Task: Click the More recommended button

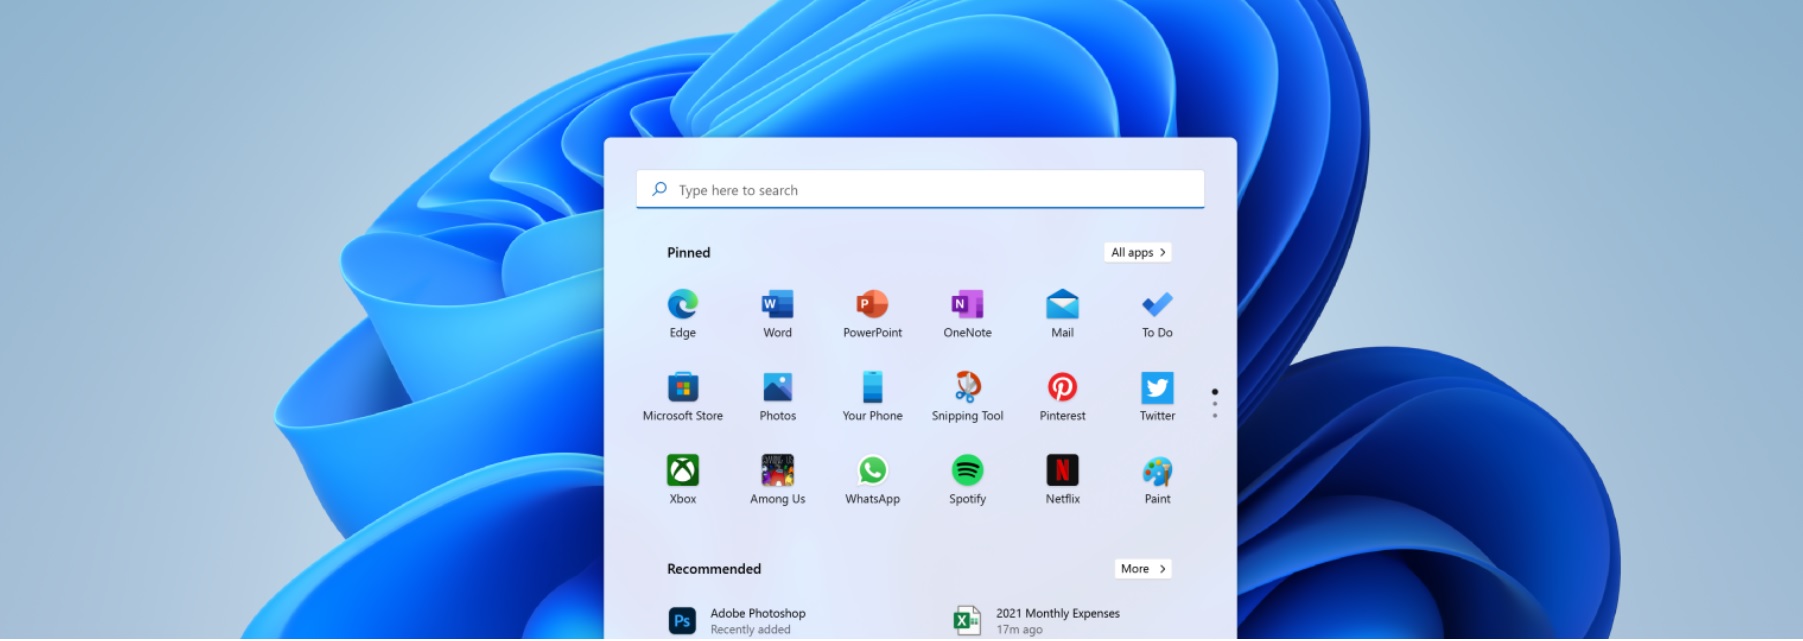Action: click(1143, 569)
